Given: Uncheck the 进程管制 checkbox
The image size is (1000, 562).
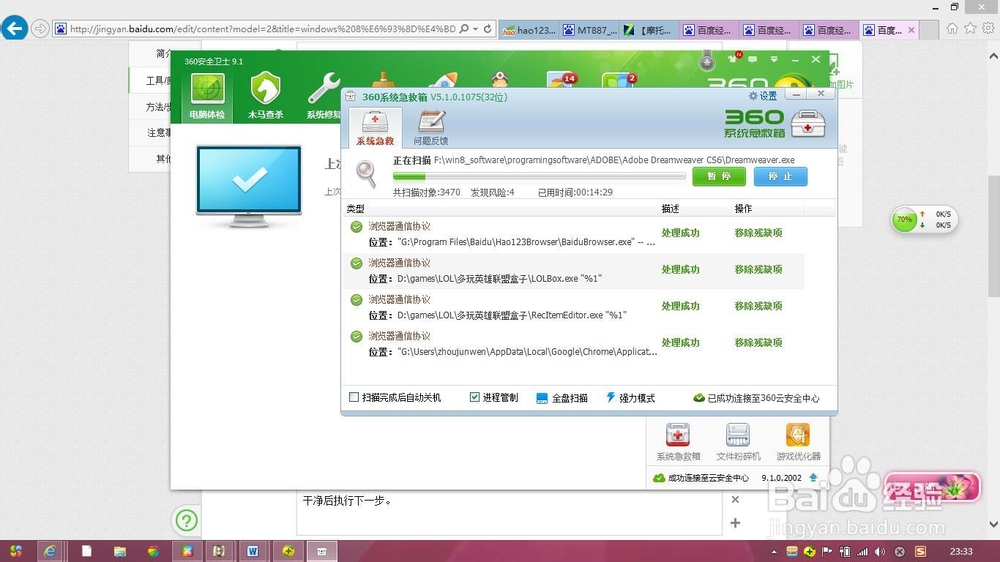Looking at the screenshot, I should pyautogui.click(x=474, y=397).
